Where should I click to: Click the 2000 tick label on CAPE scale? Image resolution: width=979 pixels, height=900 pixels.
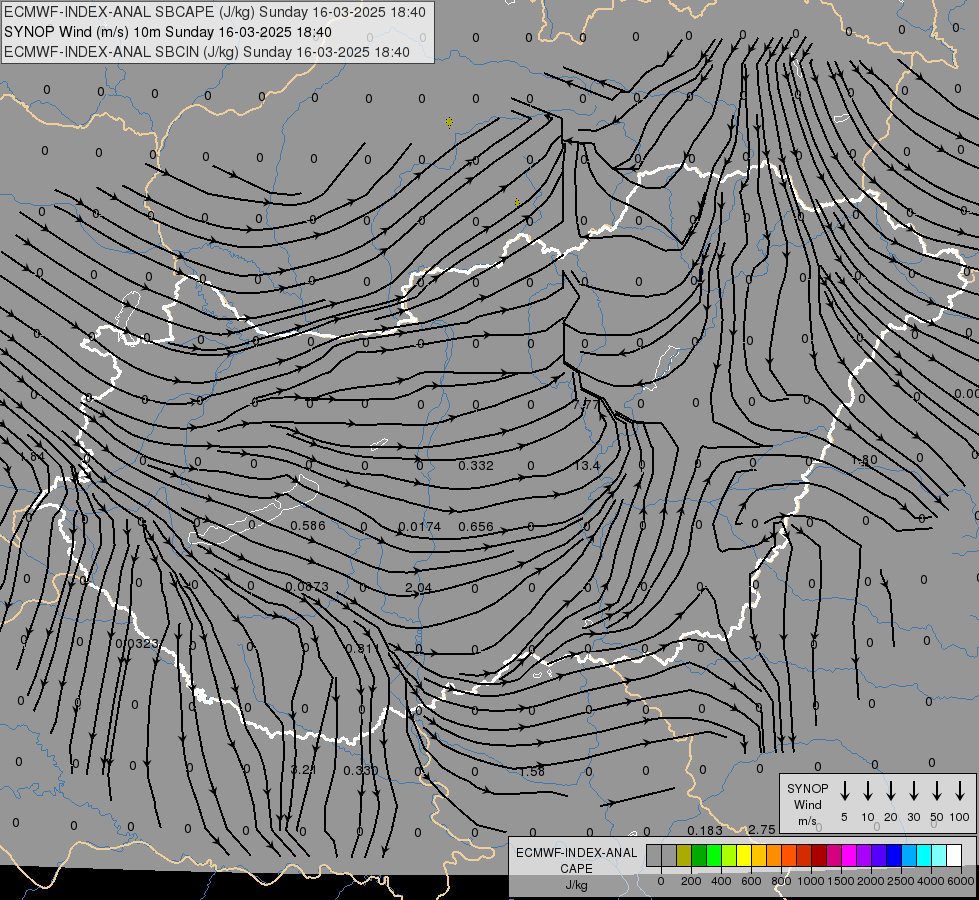point(870,881)
